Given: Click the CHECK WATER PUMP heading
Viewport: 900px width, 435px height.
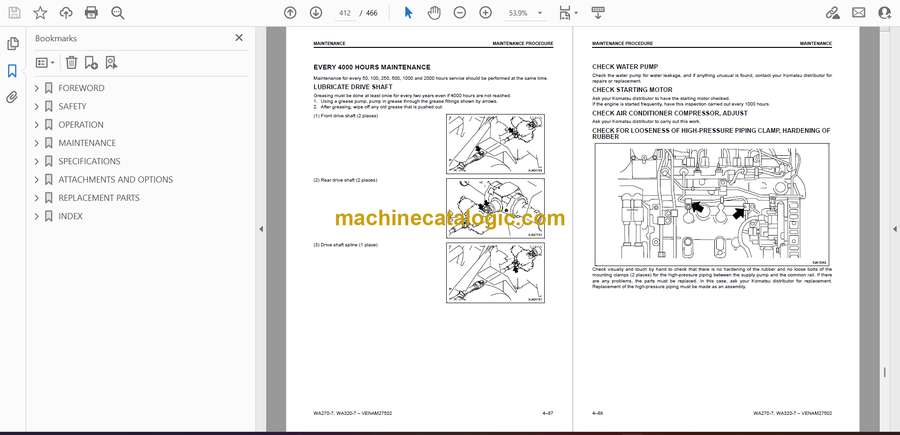Looking at the screenshot, I should tap(625, 67).
